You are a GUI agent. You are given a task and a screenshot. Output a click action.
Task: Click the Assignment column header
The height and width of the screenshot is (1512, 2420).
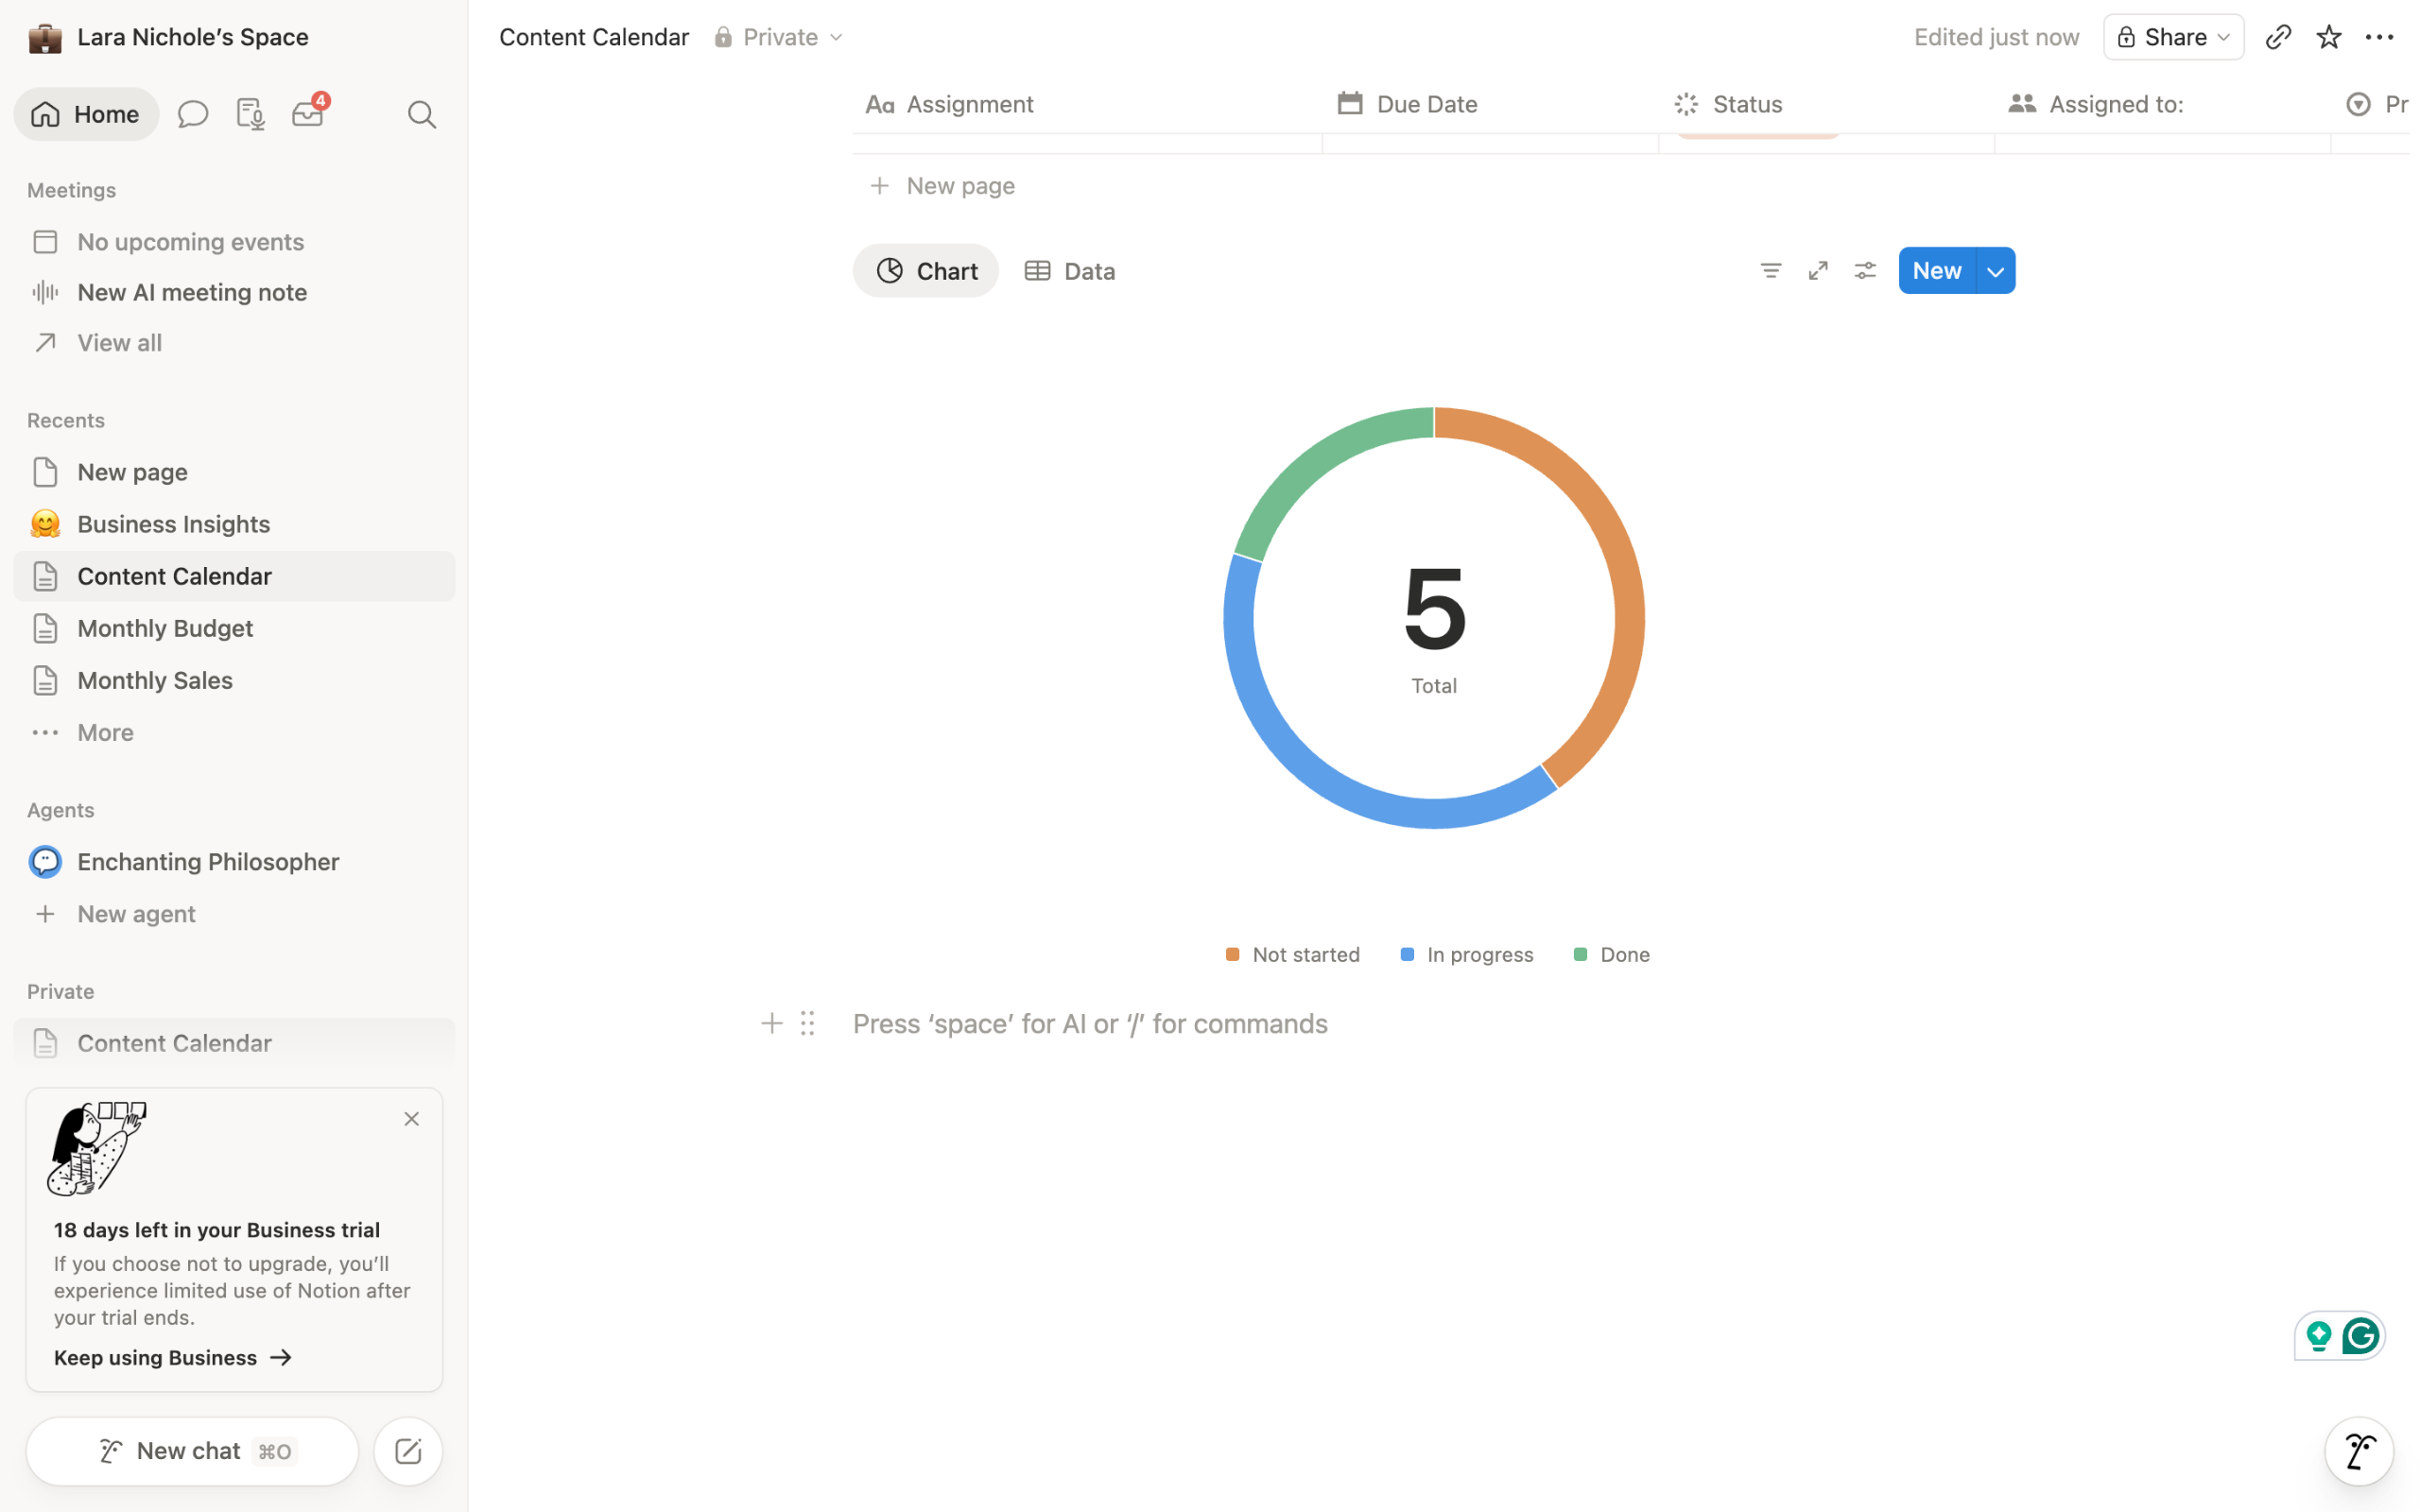[x=1089, y=104]
